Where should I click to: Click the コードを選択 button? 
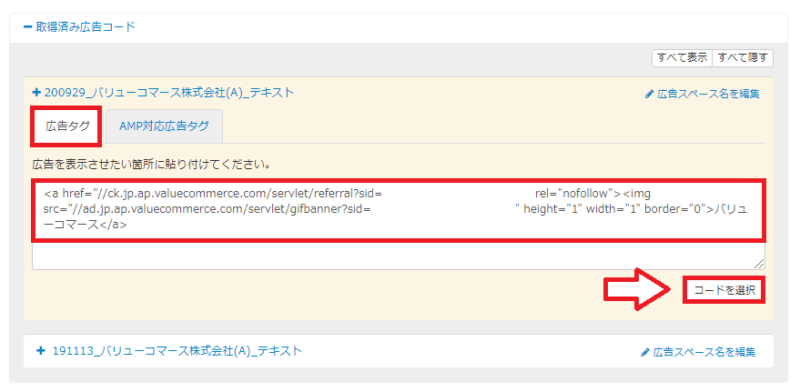click(x=724, y=290)
